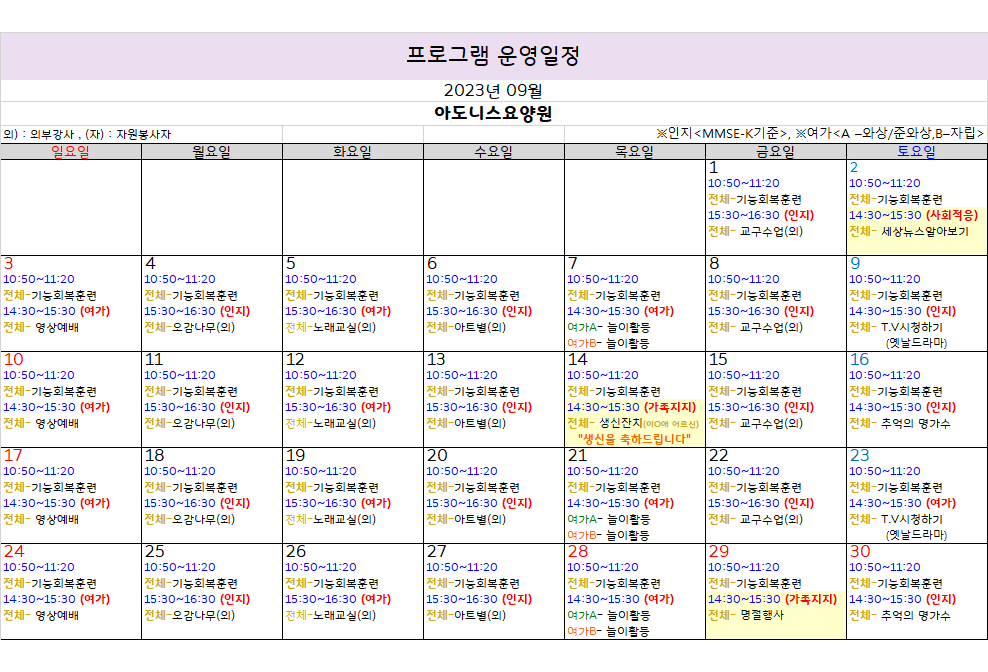
Task: Select "노래교실(외)" in the cell for the 5th
Action: (x=345, y=327)
